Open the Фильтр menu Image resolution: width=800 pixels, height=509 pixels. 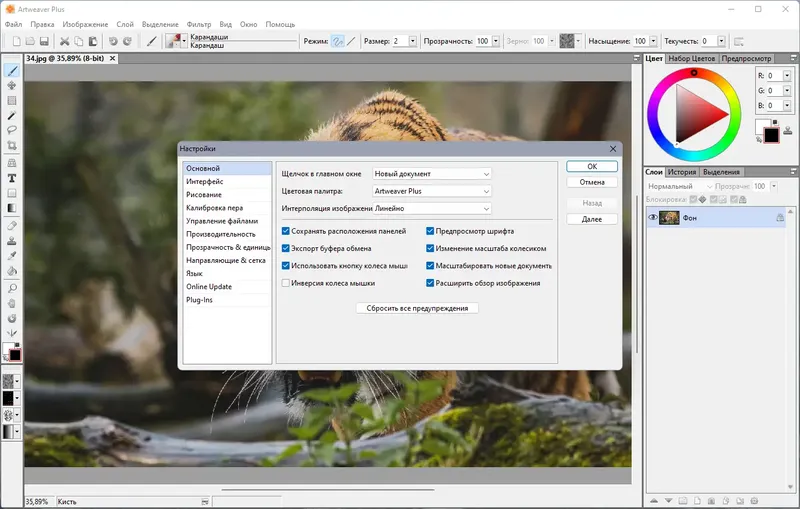[198, 24]
